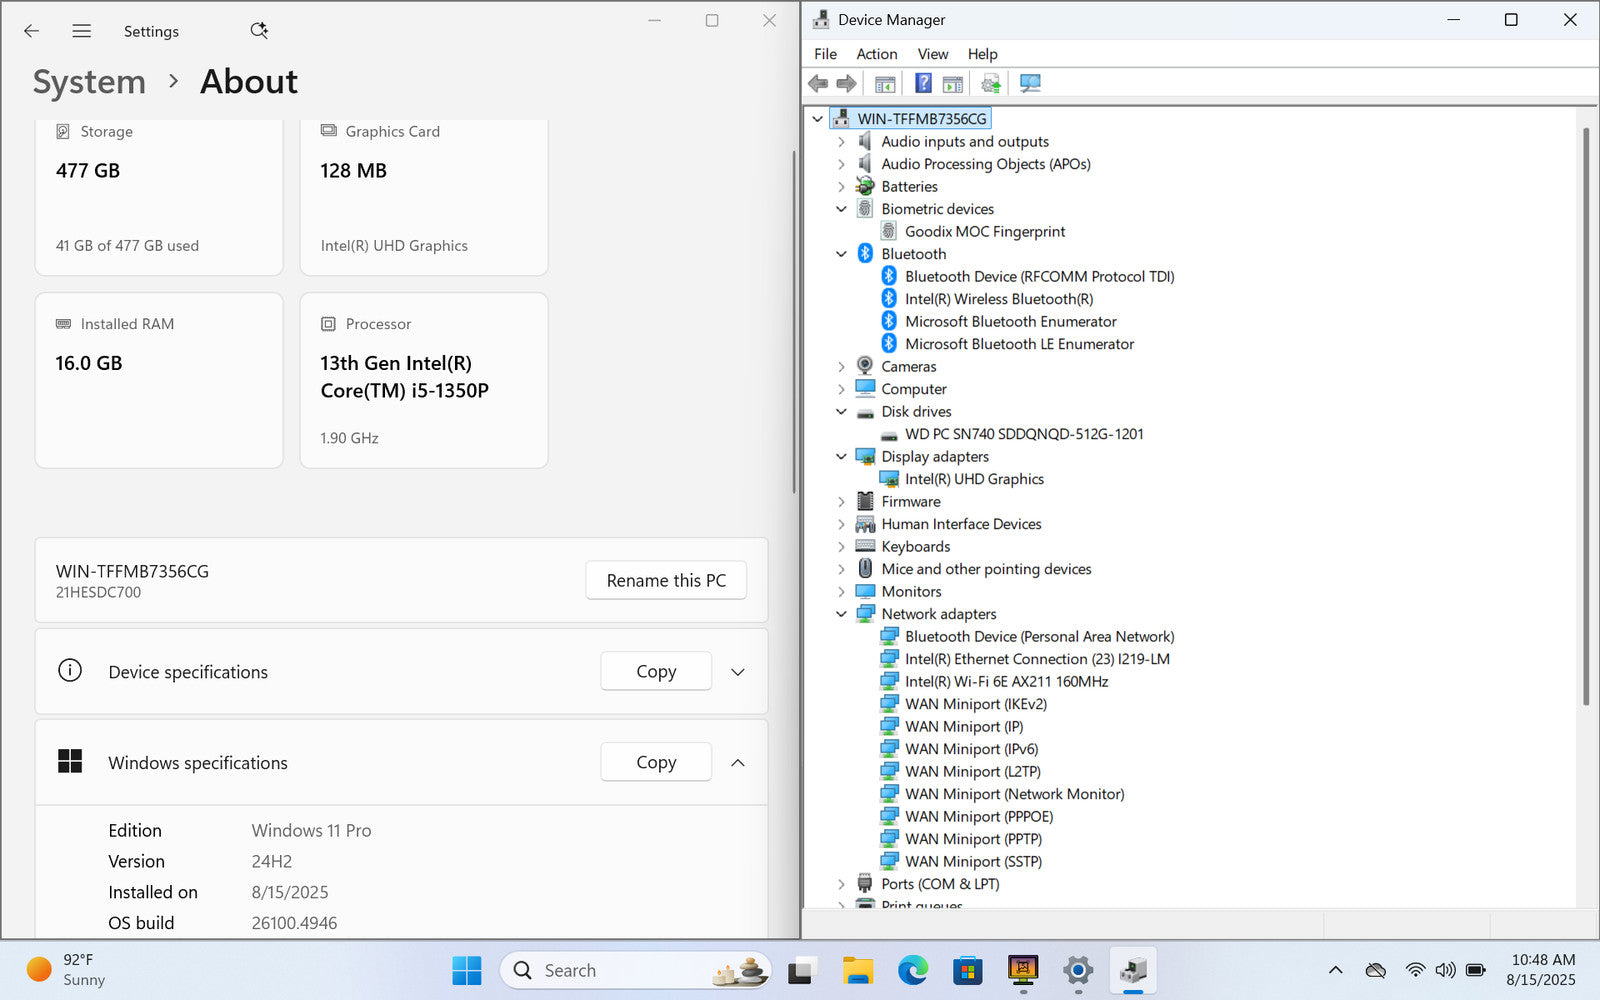
Task: Expand Cameras category
Action: click(x=841, y=367)
